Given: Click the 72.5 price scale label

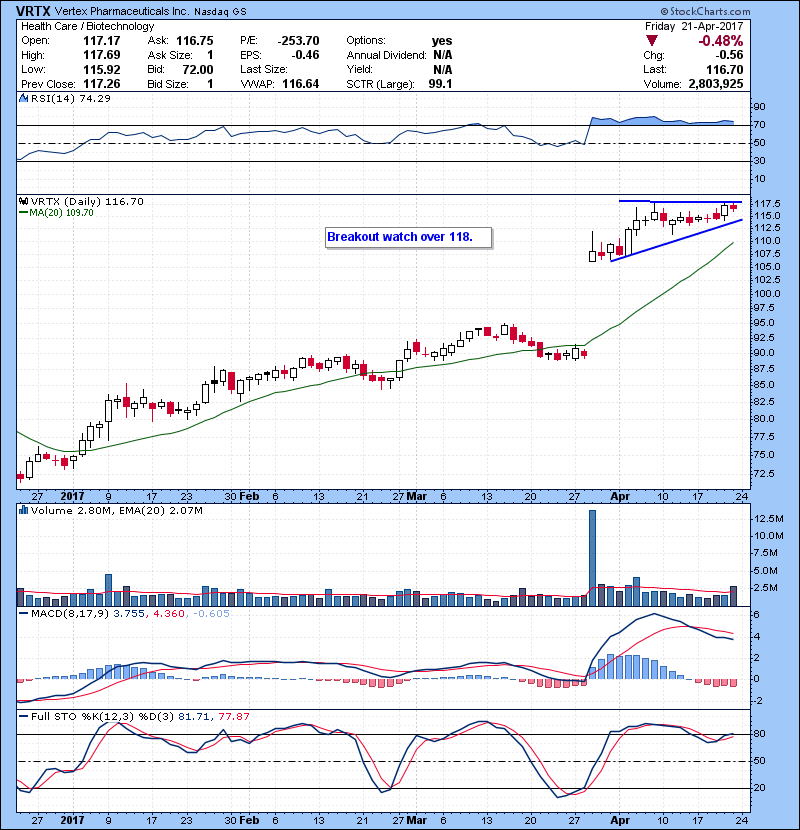Looking at the screenshot, I should 763,473.
